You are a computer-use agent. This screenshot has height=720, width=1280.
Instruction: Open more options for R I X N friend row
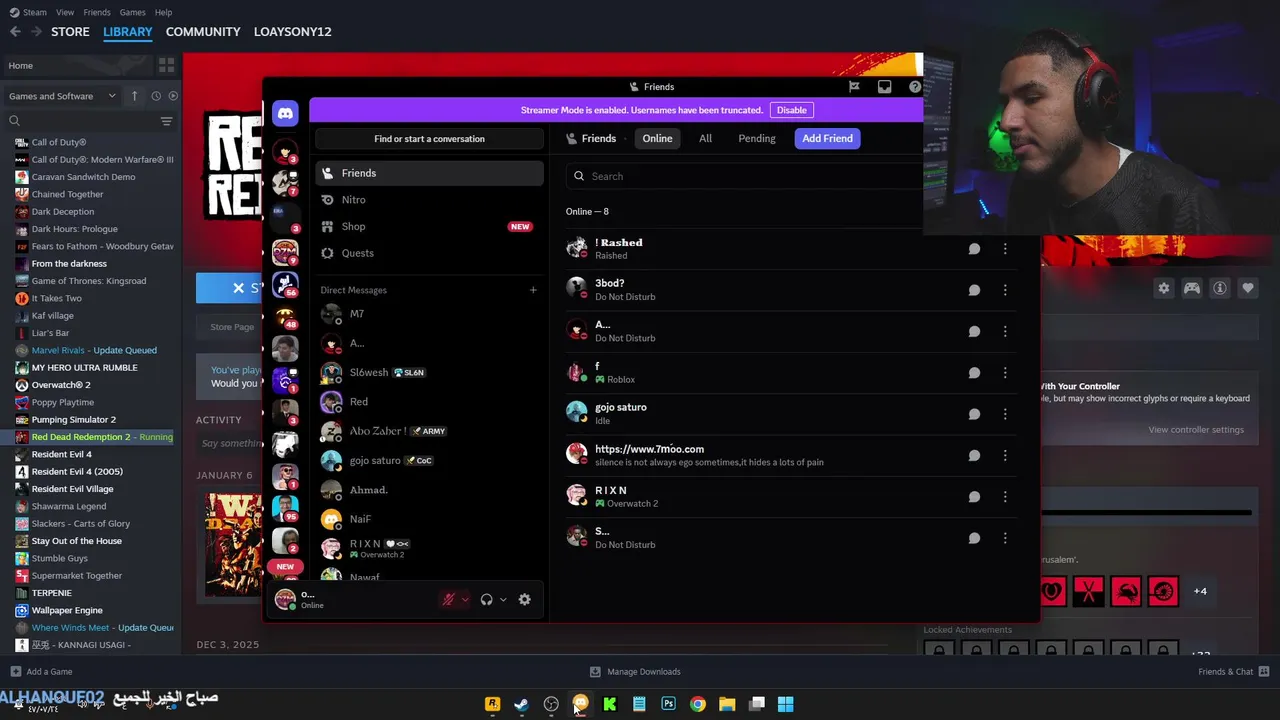coord(1005,497)
